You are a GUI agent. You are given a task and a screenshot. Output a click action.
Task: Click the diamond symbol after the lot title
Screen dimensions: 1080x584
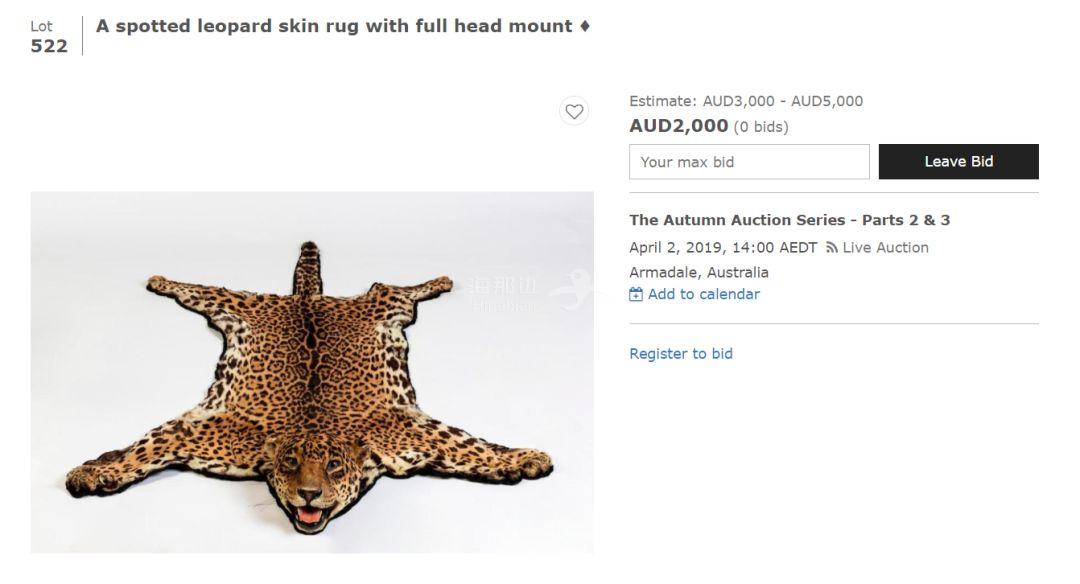click(584, 26)
